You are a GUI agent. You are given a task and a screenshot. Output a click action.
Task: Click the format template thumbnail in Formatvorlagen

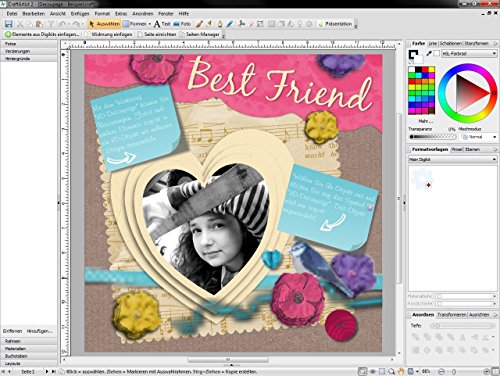pyautogui.click(x=422, y=179)
